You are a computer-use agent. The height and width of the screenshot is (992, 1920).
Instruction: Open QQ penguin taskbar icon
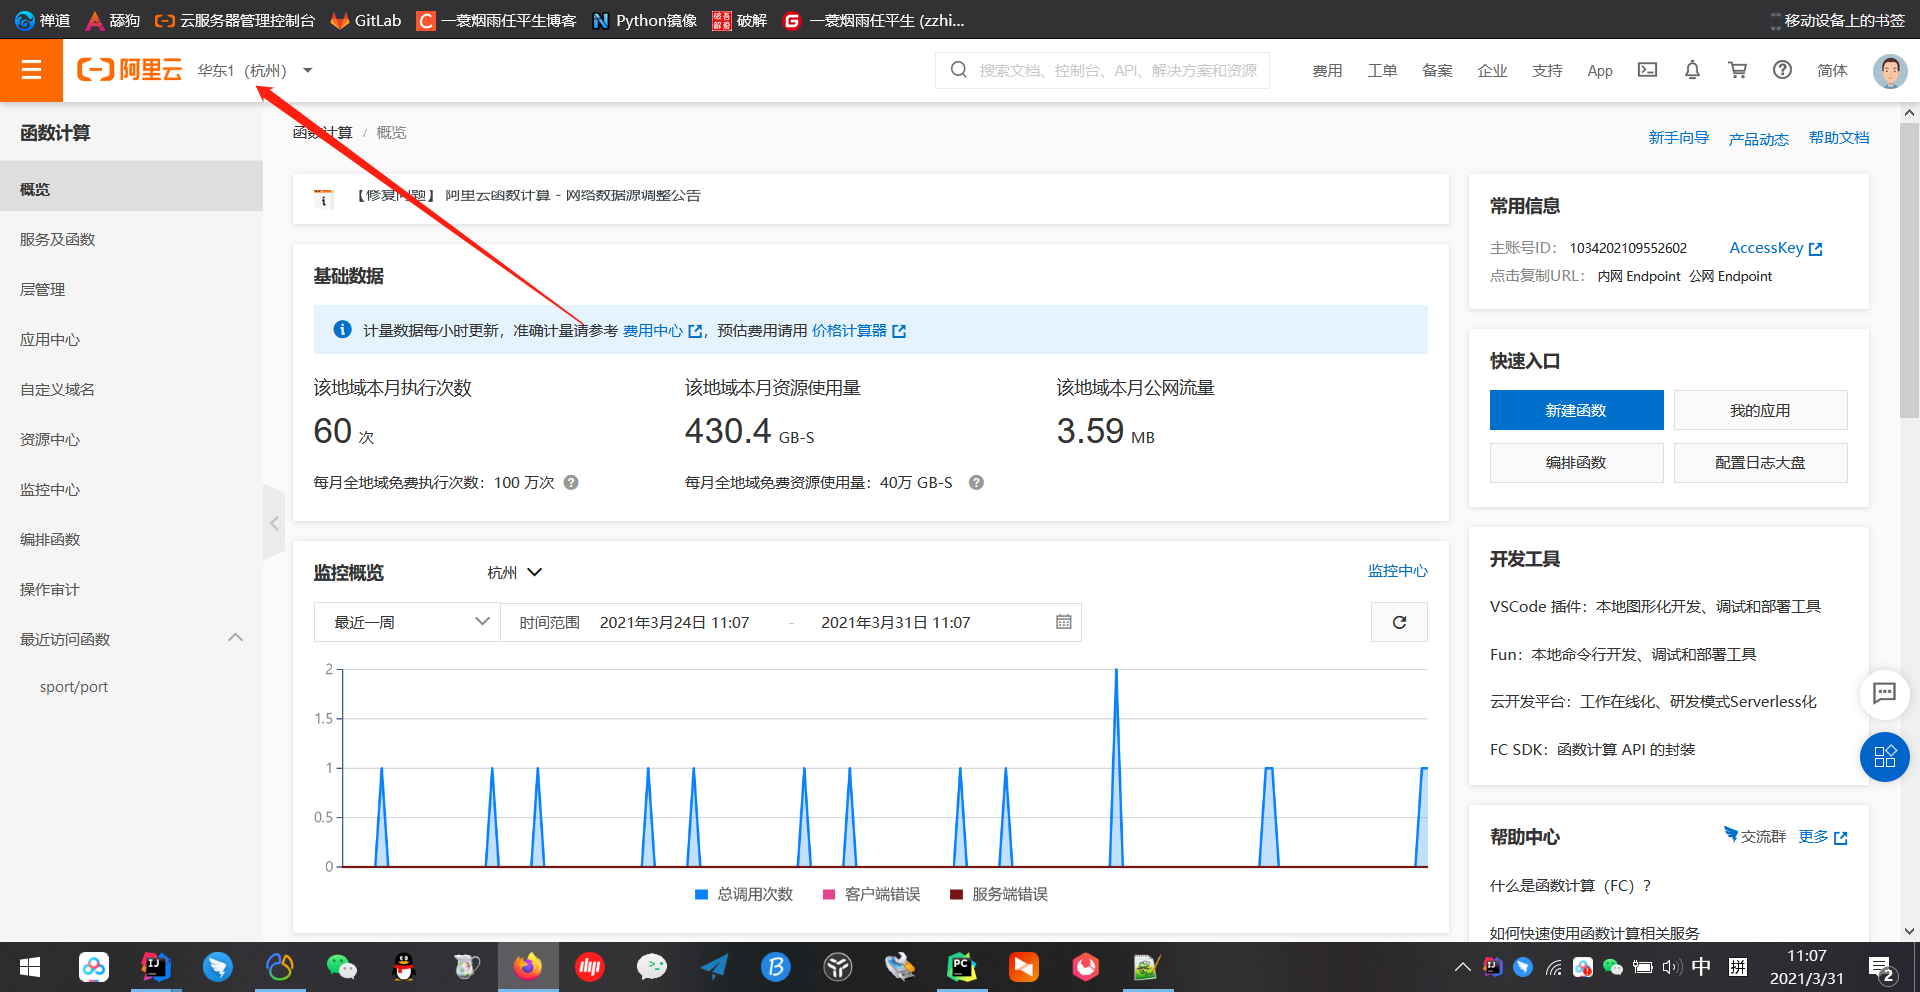tap(404, 967)
